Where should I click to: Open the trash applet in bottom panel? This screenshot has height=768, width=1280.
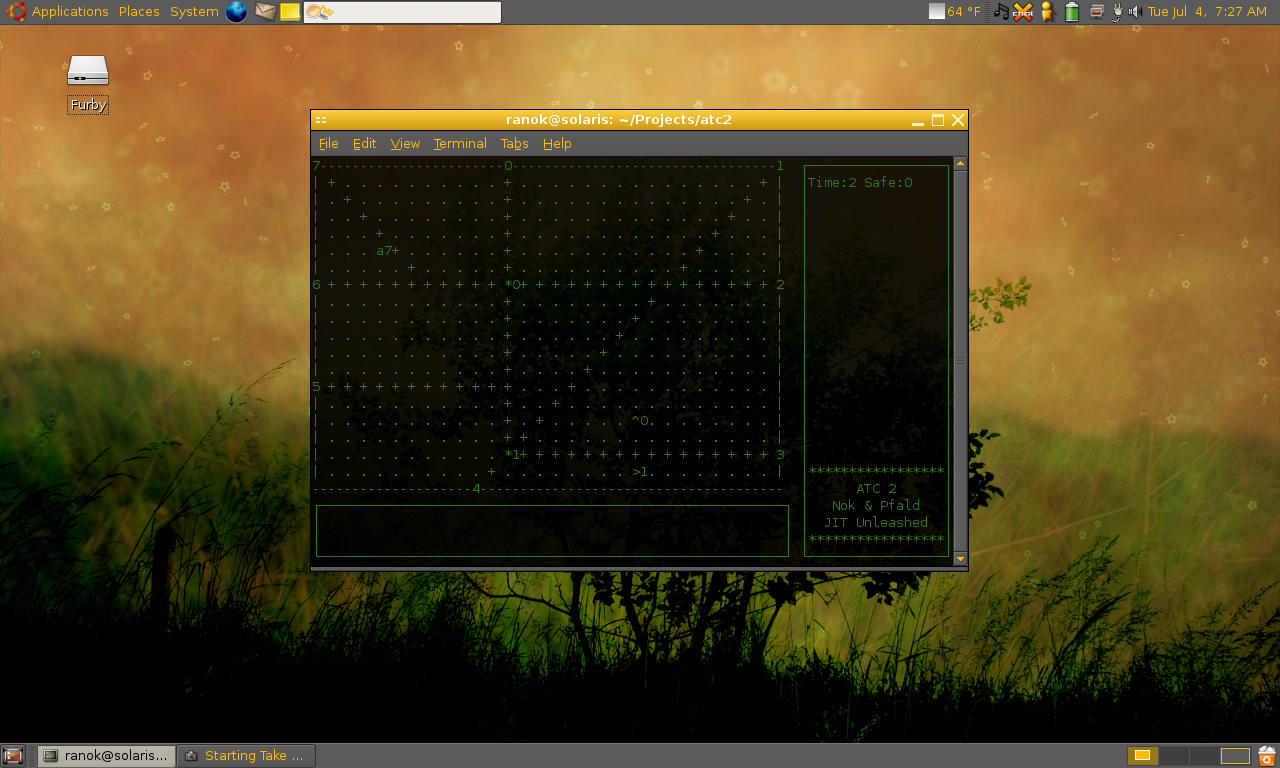tap(1267, 756)
